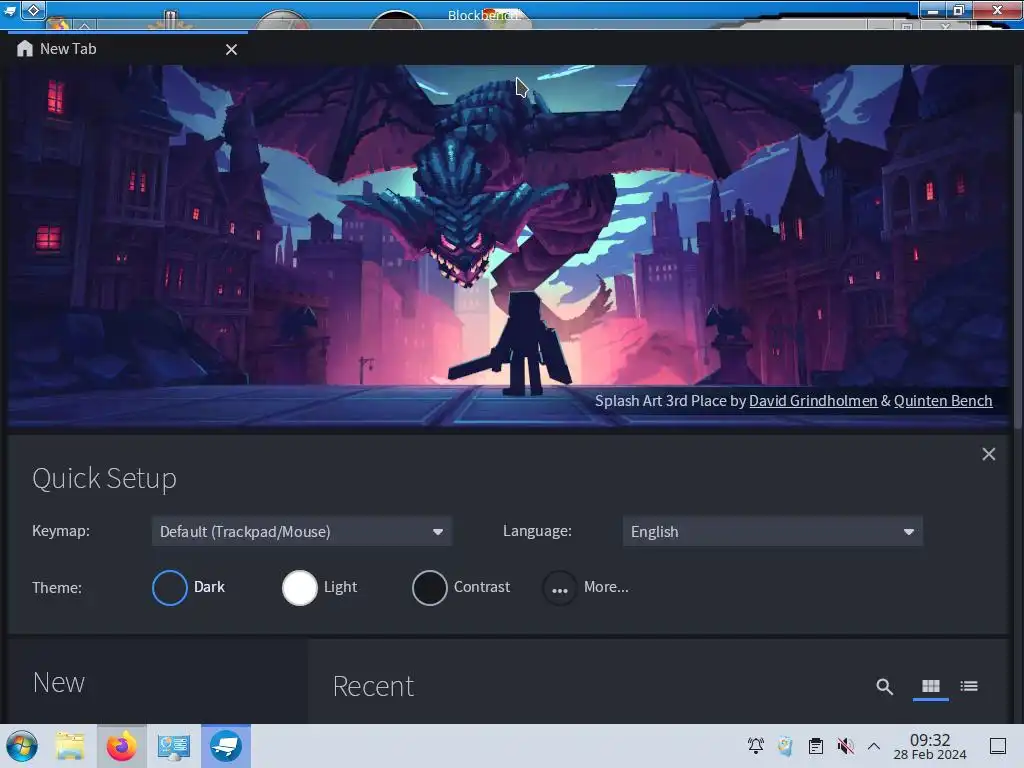Click the Recent section heading
The image size is (1024, 768).
point(373,686)
